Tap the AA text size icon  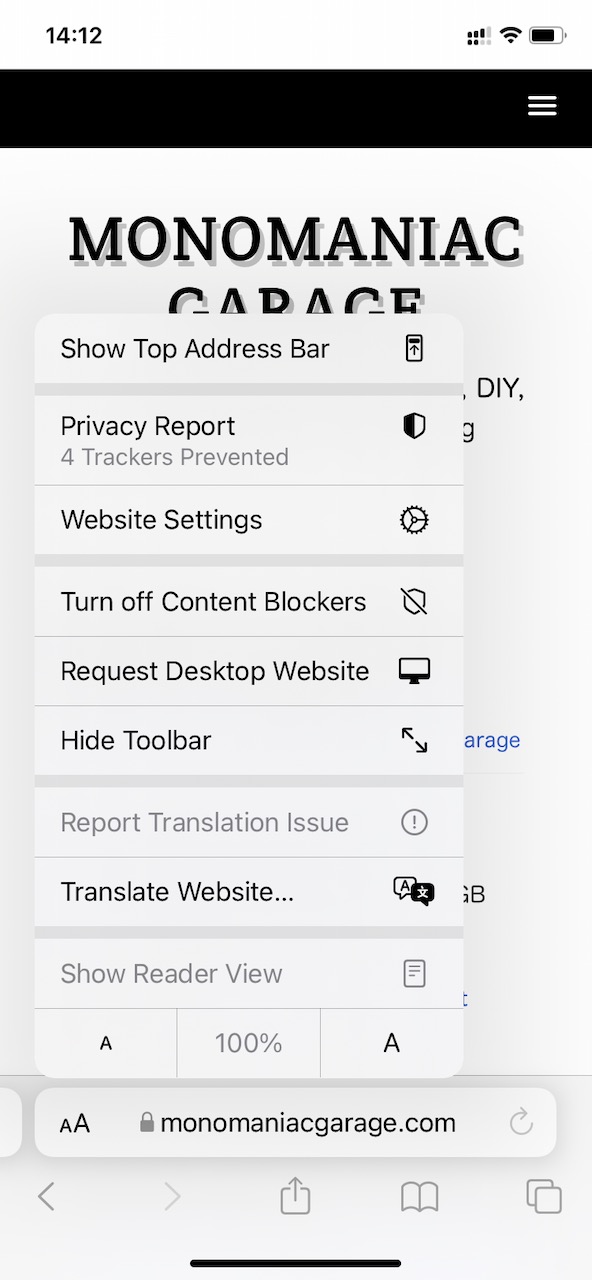click(x=75, y=1123)
